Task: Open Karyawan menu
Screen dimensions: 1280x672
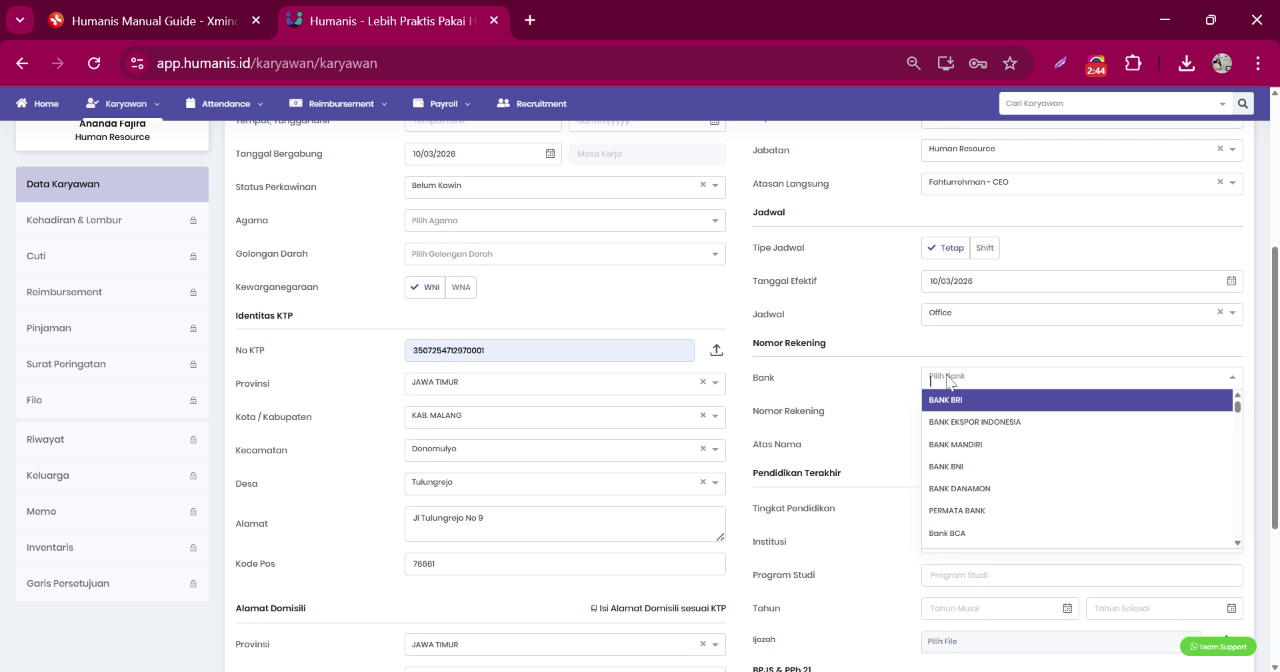Action: [x=123, y=103]
